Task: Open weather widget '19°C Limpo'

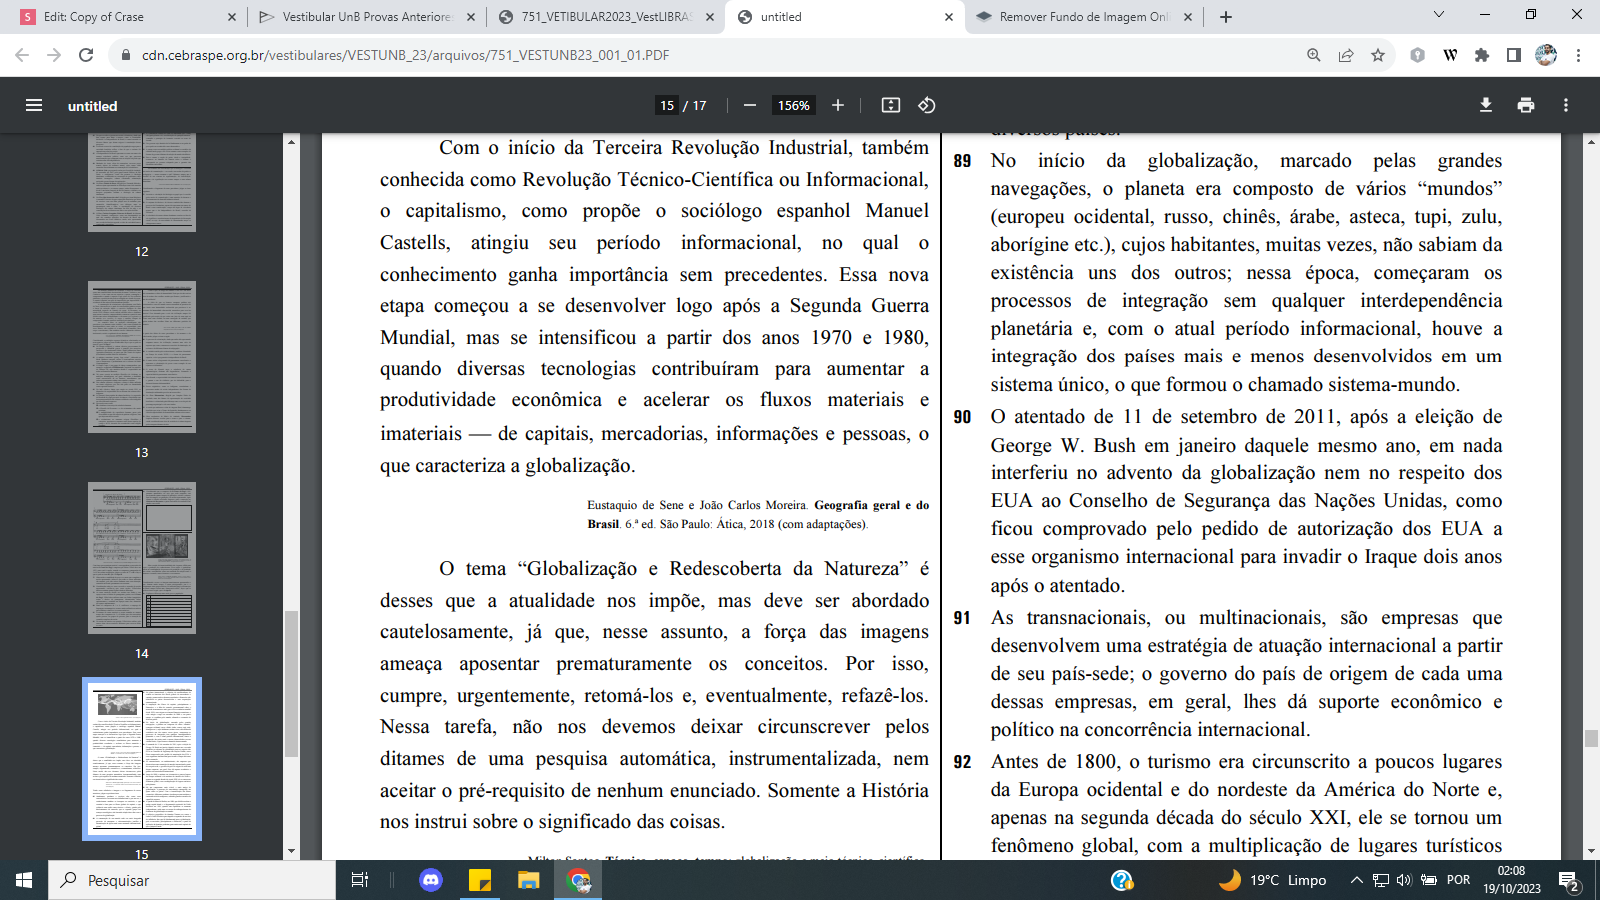Action: pos(1273,880)
